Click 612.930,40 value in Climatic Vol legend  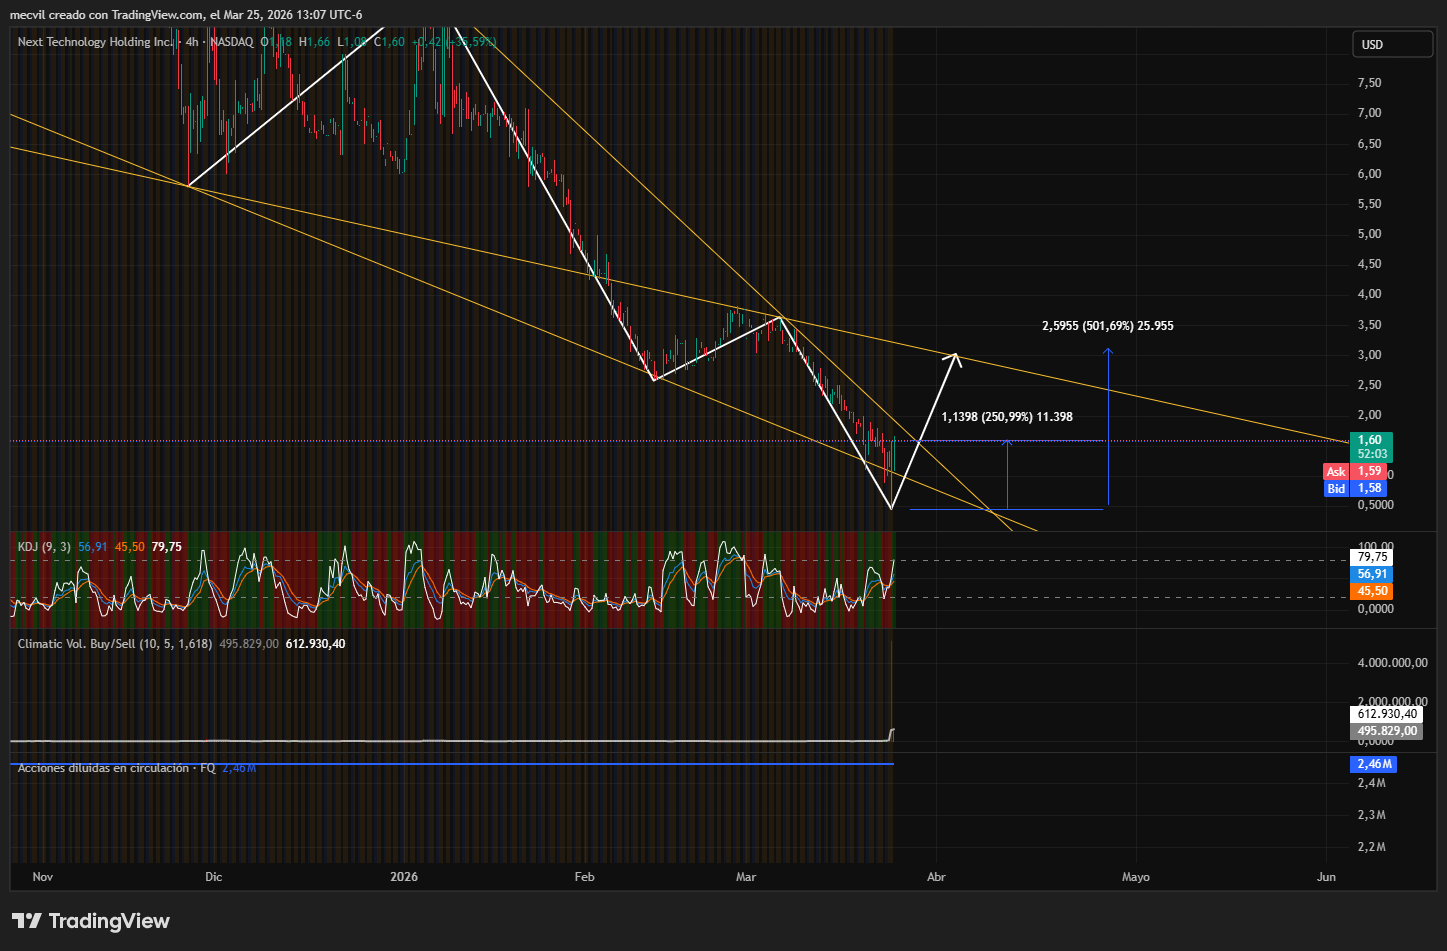pyautogui.click(x=316, y=644)
